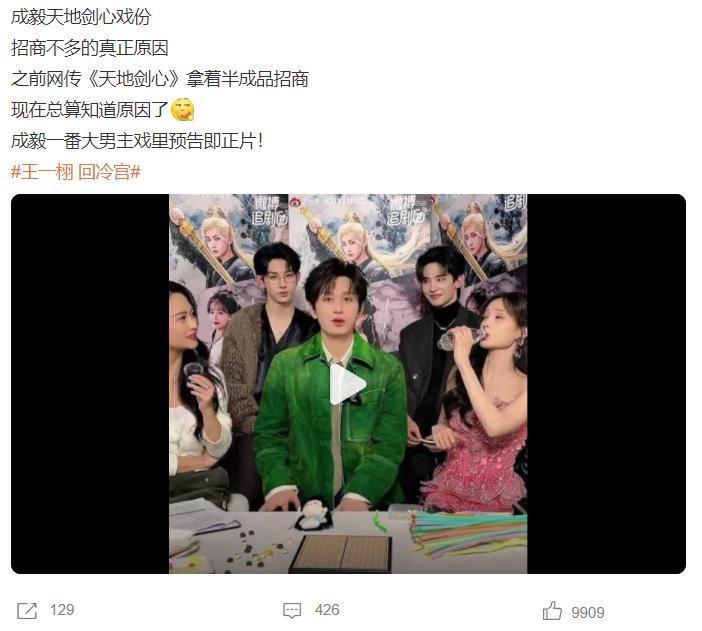Click the Weibo logo watermark in the video
Image resolution: width=702 pixels, height=631 pixels.
coord(295,202)
